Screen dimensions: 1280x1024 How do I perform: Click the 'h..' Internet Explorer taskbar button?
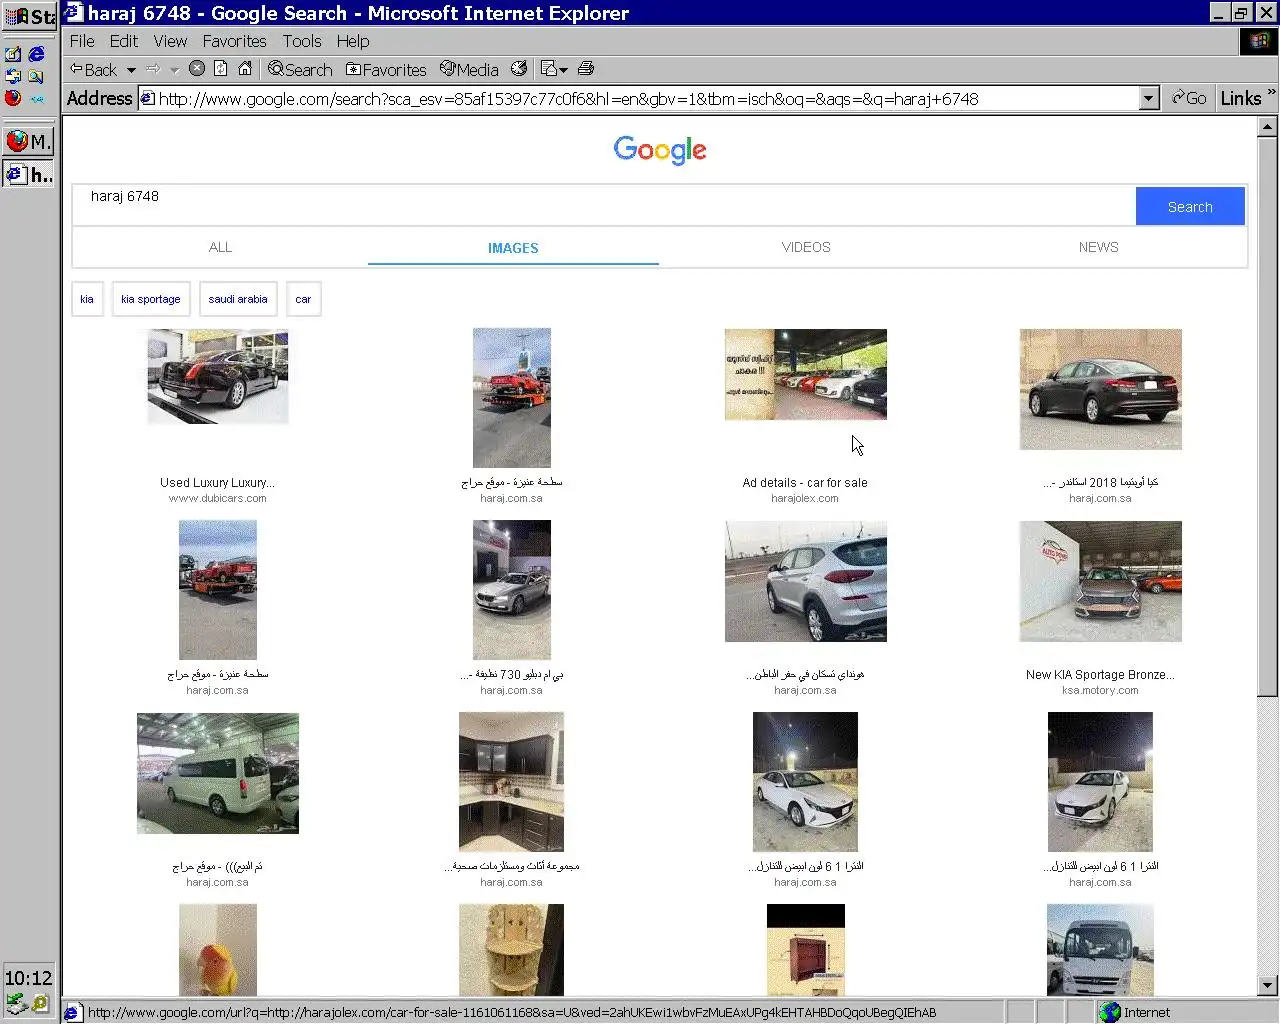point(28,175)
